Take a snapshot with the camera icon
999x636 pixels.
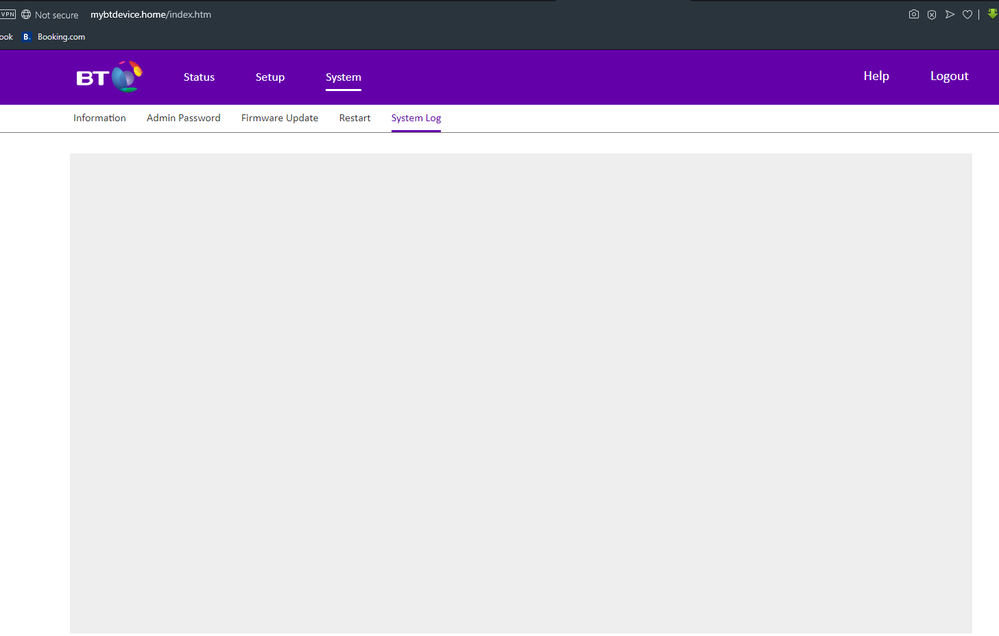tap(913, 15)
